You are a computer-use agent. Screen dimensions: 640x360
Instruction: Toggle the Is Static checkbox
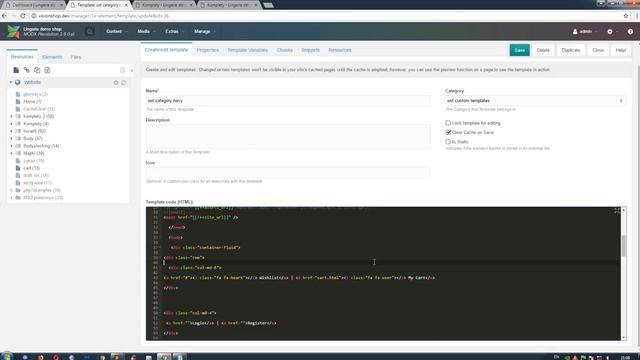pos(448,142)
